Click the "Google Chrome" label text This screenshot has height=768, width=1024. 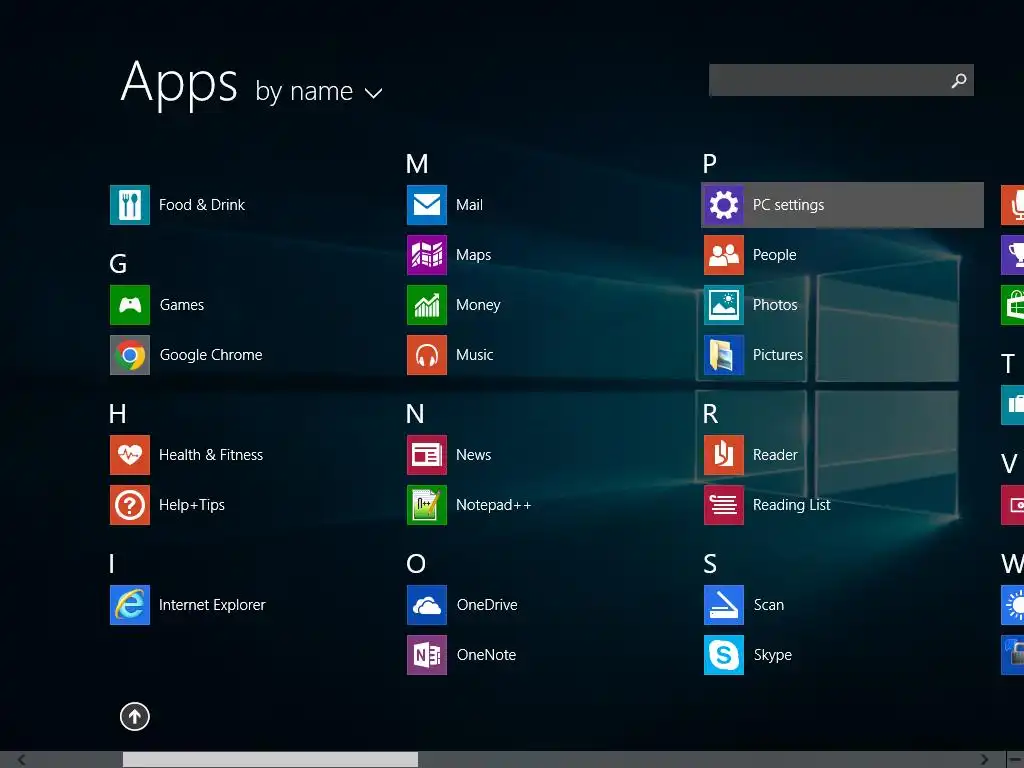pyautogui.click(x=211, y=355)
